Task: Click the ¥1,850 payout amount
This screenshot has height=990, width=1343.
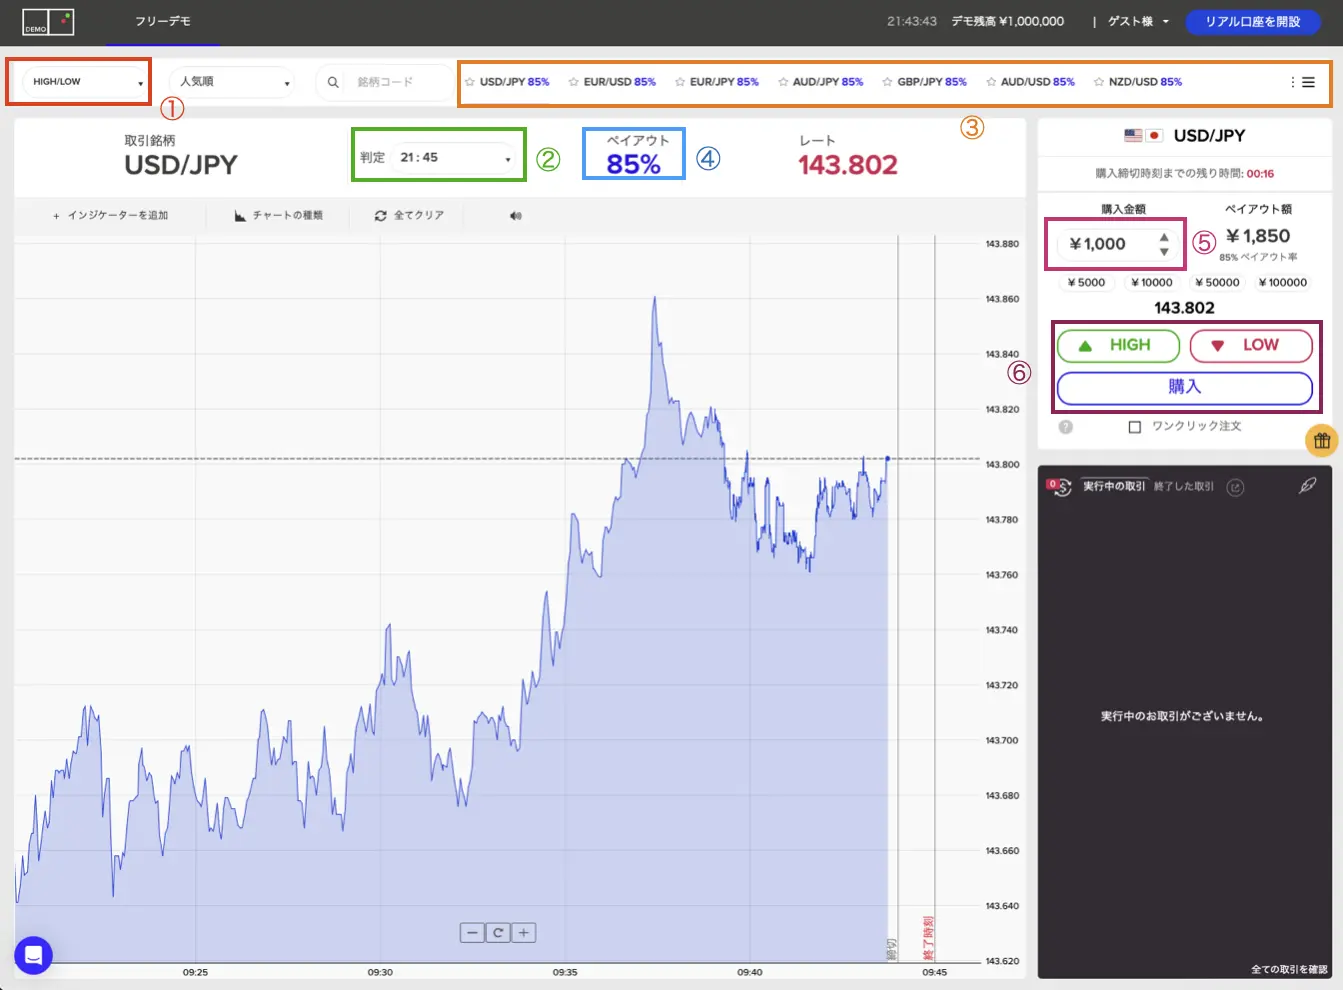Action: tap(1258, 236)
